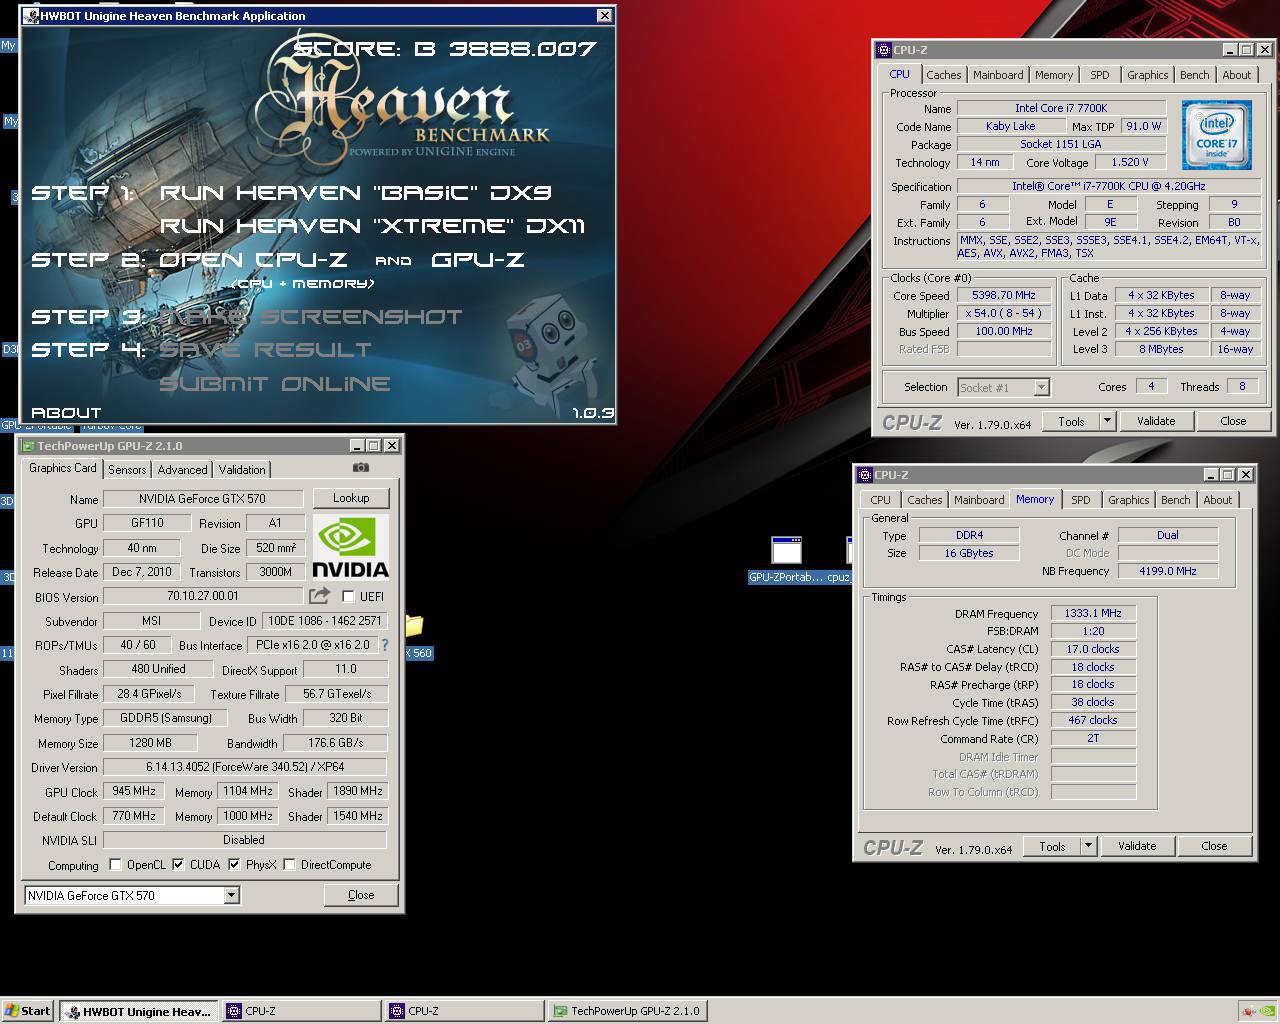Expand the NVIDIA GeForce GTX 570 dropdown
This screenshot has width=1280, height=1024.
[231, 895]
